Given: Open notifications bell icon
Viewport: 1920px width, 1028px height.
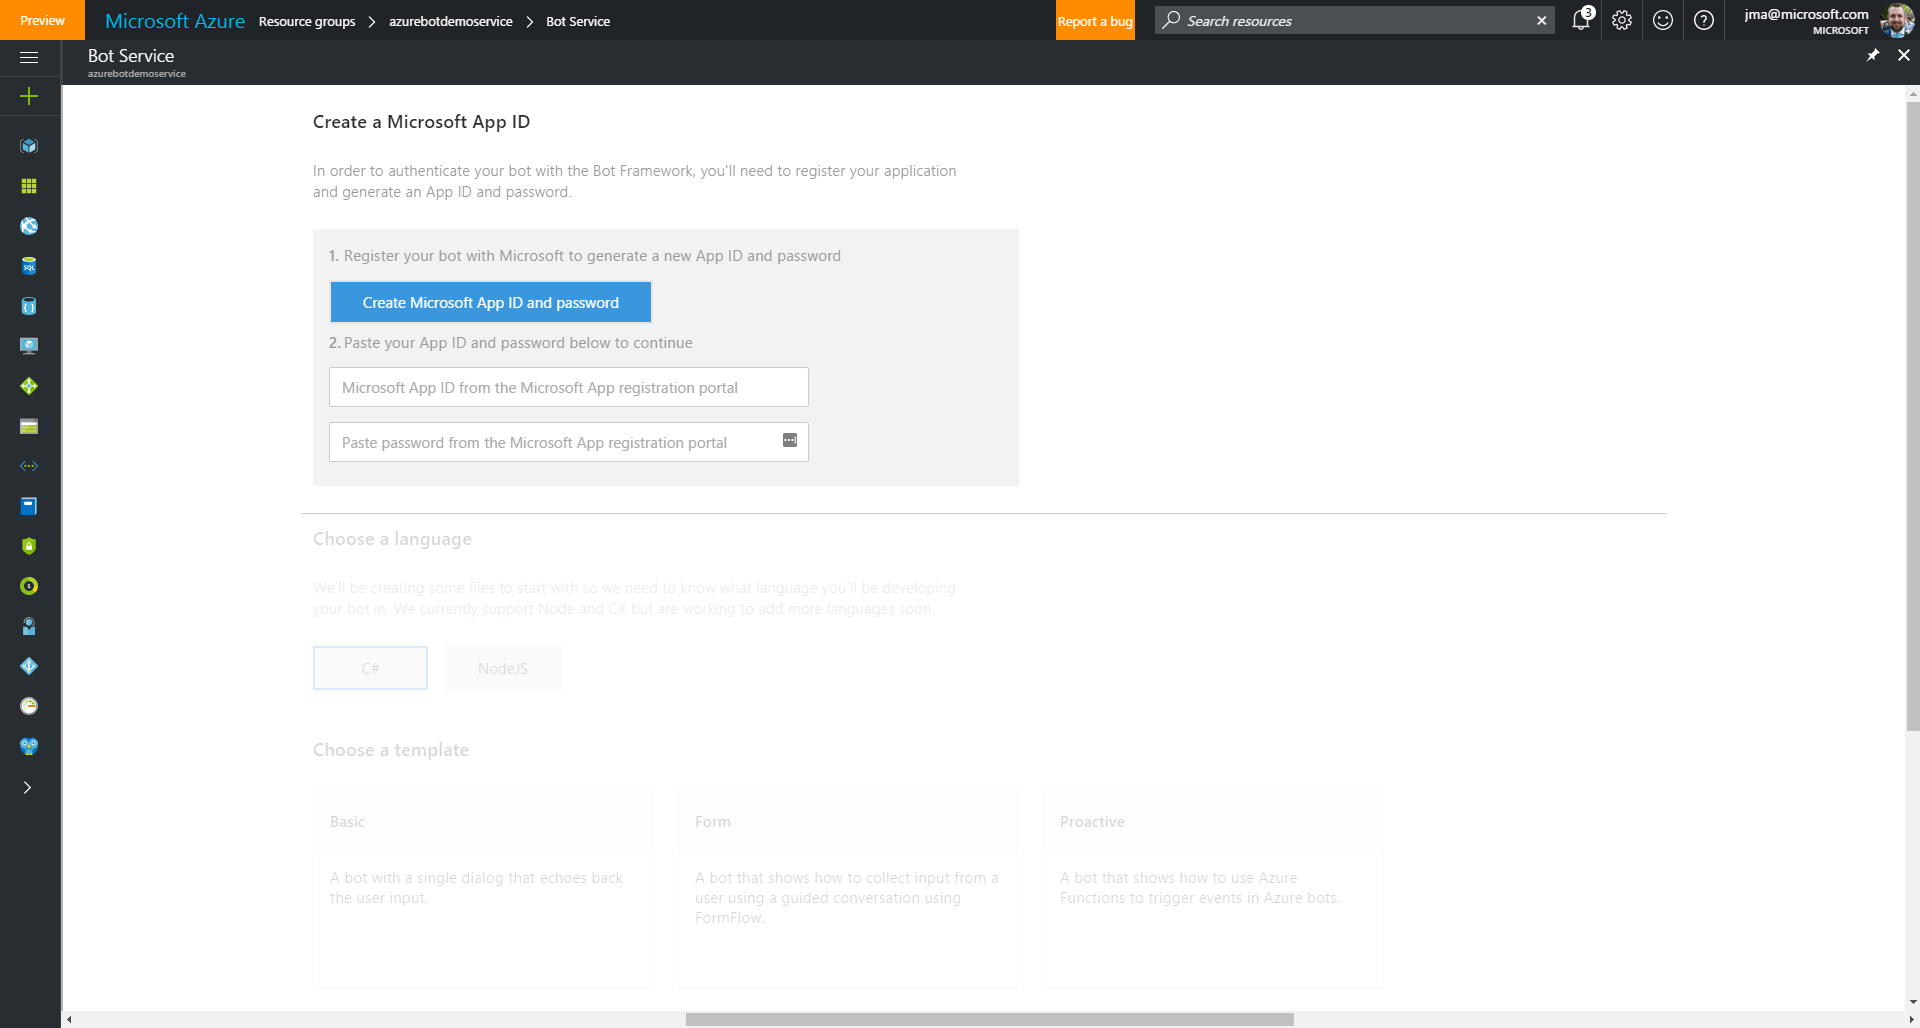Looking at the screenshot, I should point(1581,20).
